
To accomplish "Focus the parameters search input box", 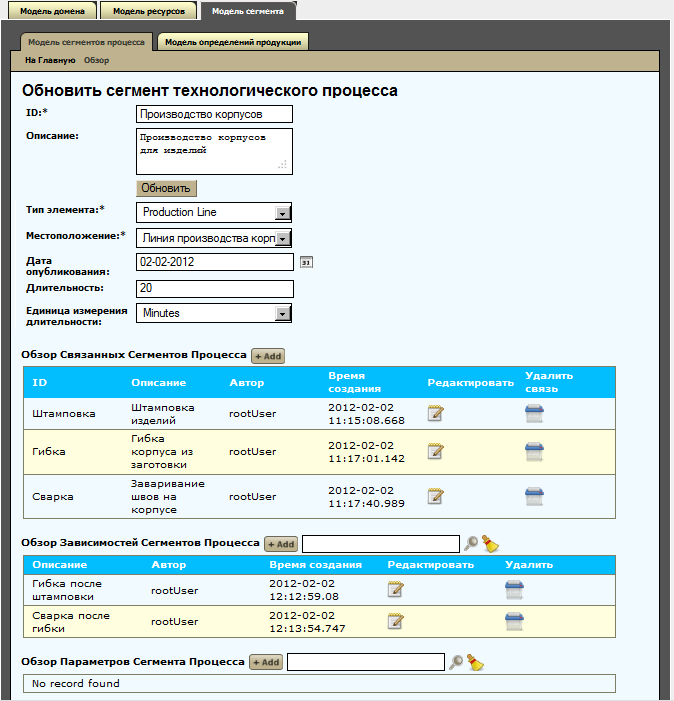I will pyautogui.click(x=366, y=662).
